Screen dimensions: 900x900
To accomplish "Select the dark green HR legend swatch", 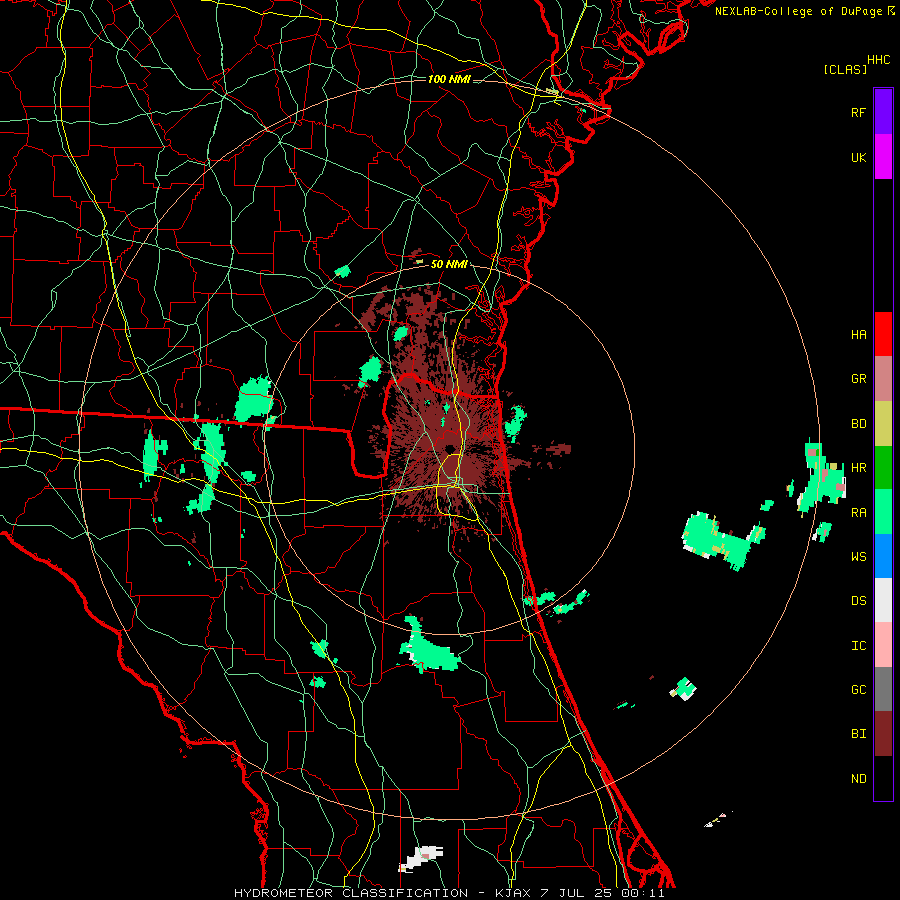I will pos(883,467).
